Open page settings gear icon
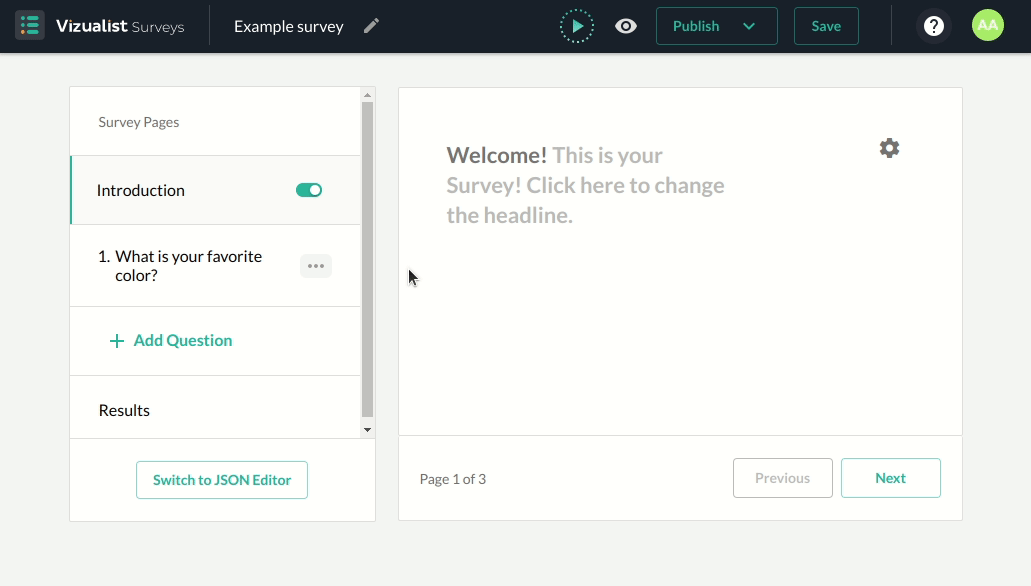This screenshot has width=1031, height=586. (x=889, y=148)
